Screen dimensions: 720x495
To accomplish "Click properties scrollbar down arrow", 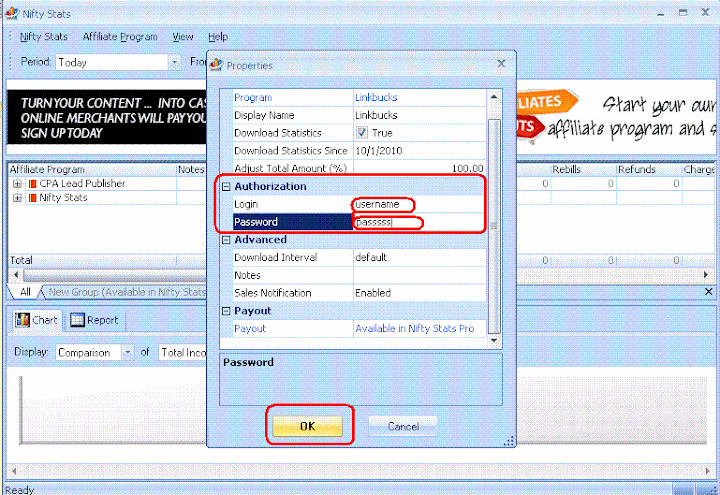I will coord(494,340).
